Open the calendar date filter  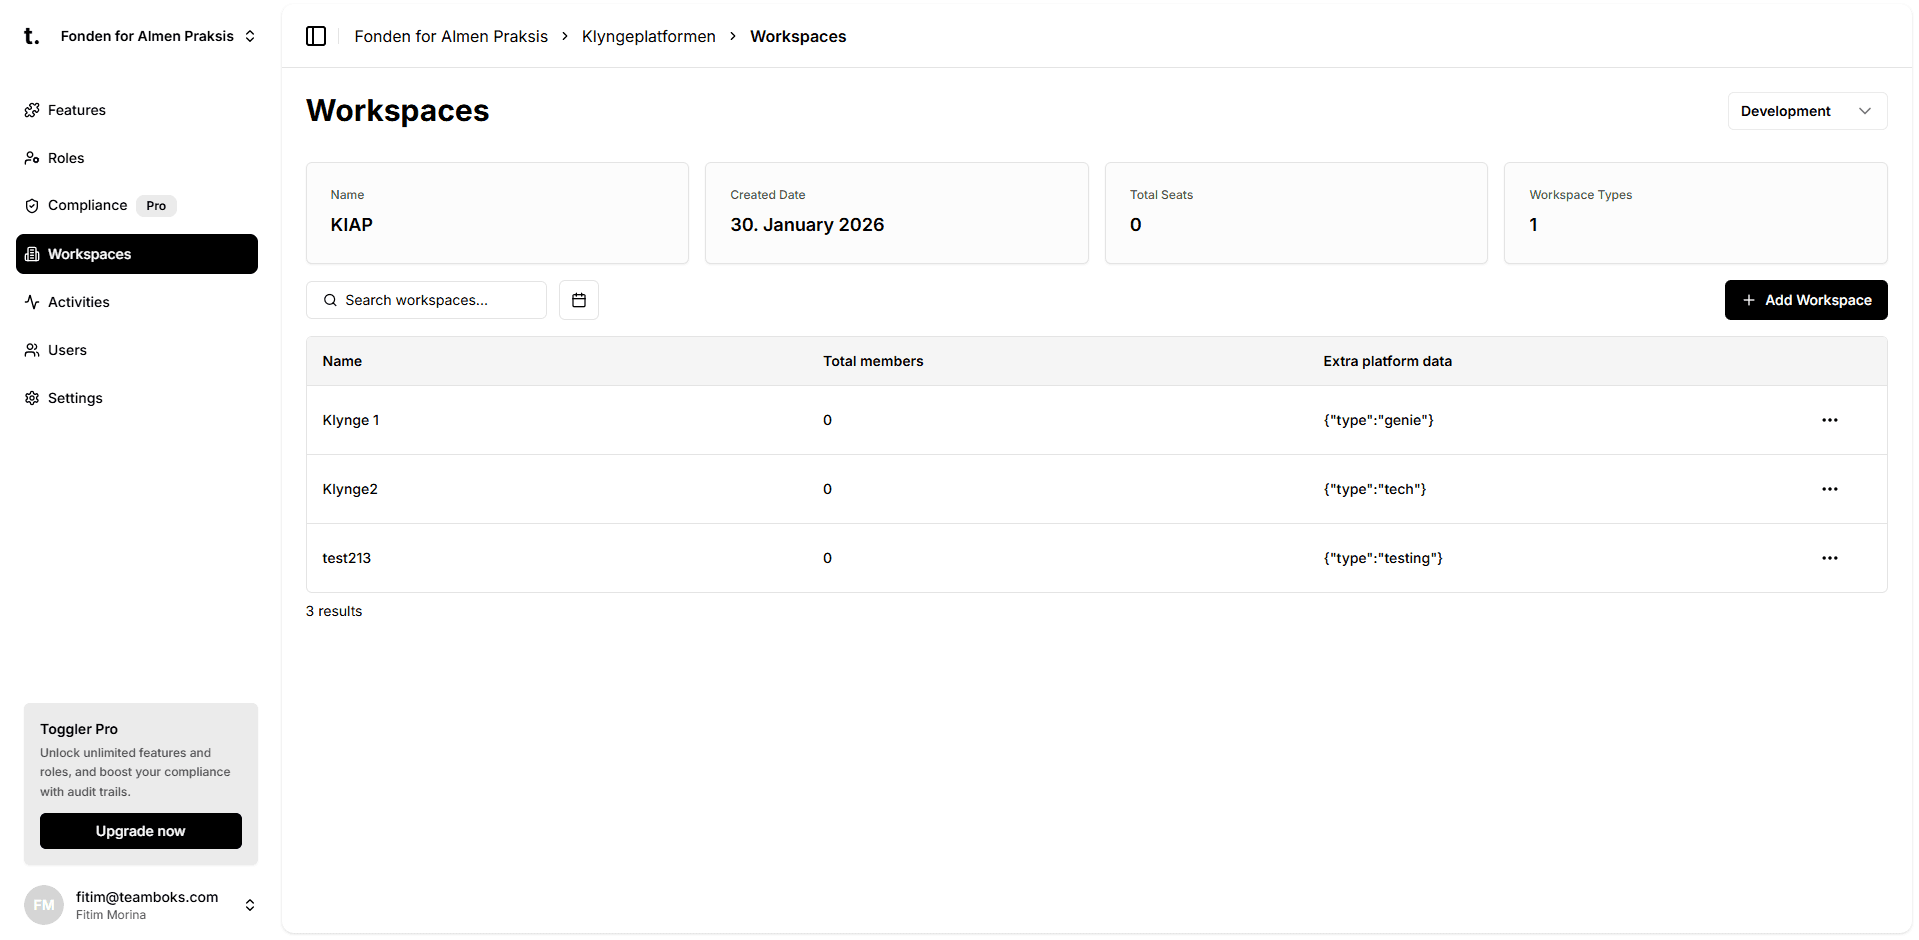[x=578, y=300]
